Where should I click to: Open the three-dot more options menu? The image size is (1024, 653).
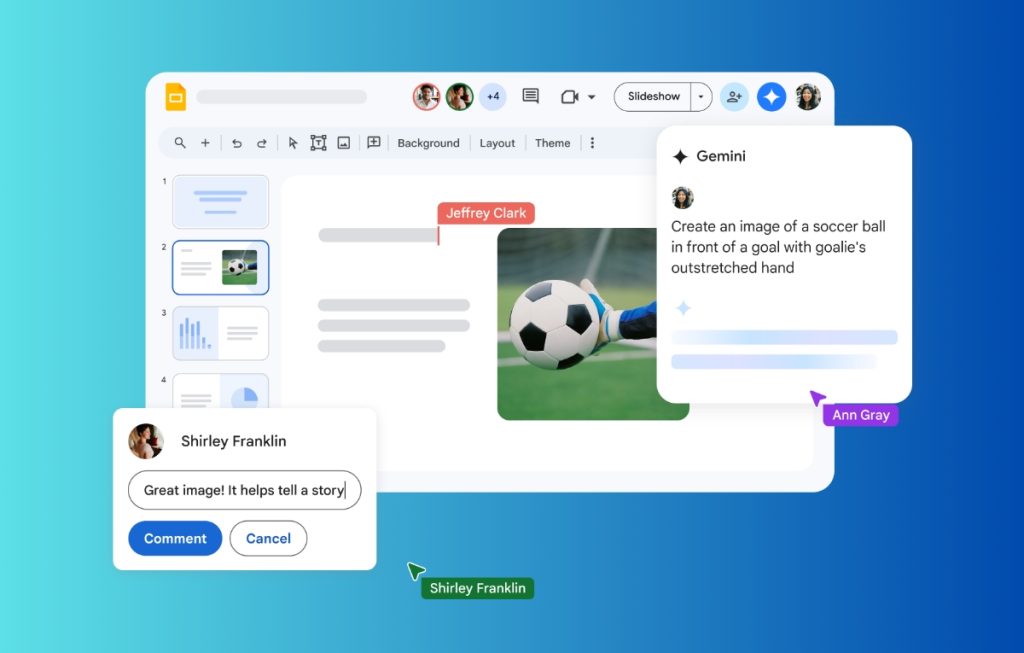[x=592, y=143]
